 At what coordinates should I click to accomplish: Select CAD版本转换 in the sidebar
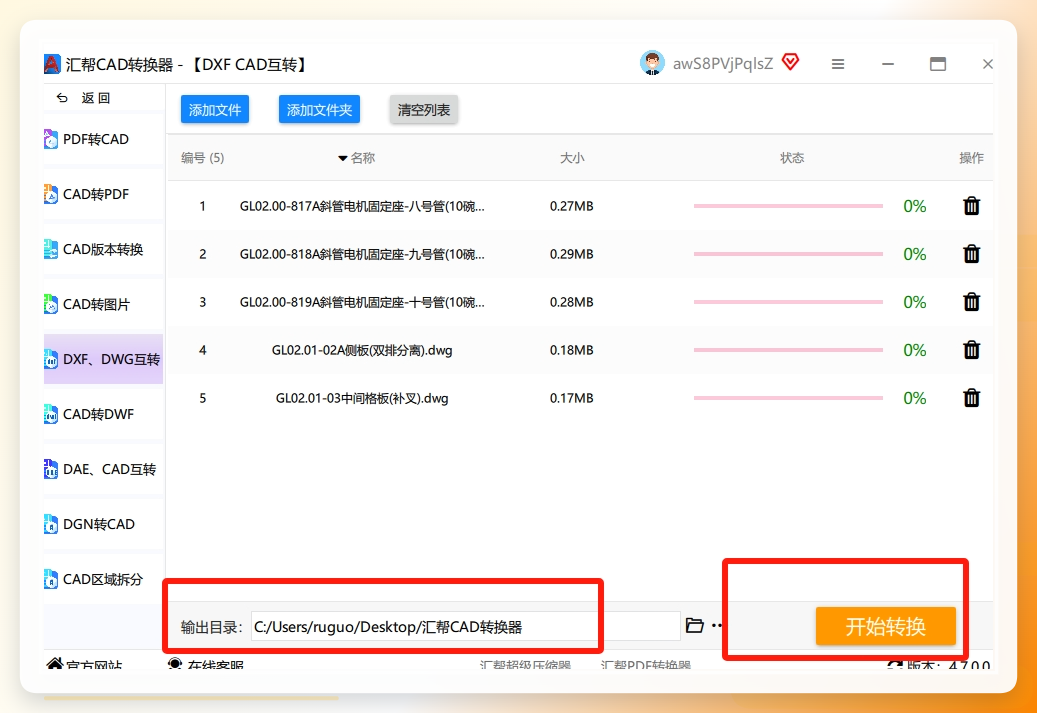coord(103,249)
